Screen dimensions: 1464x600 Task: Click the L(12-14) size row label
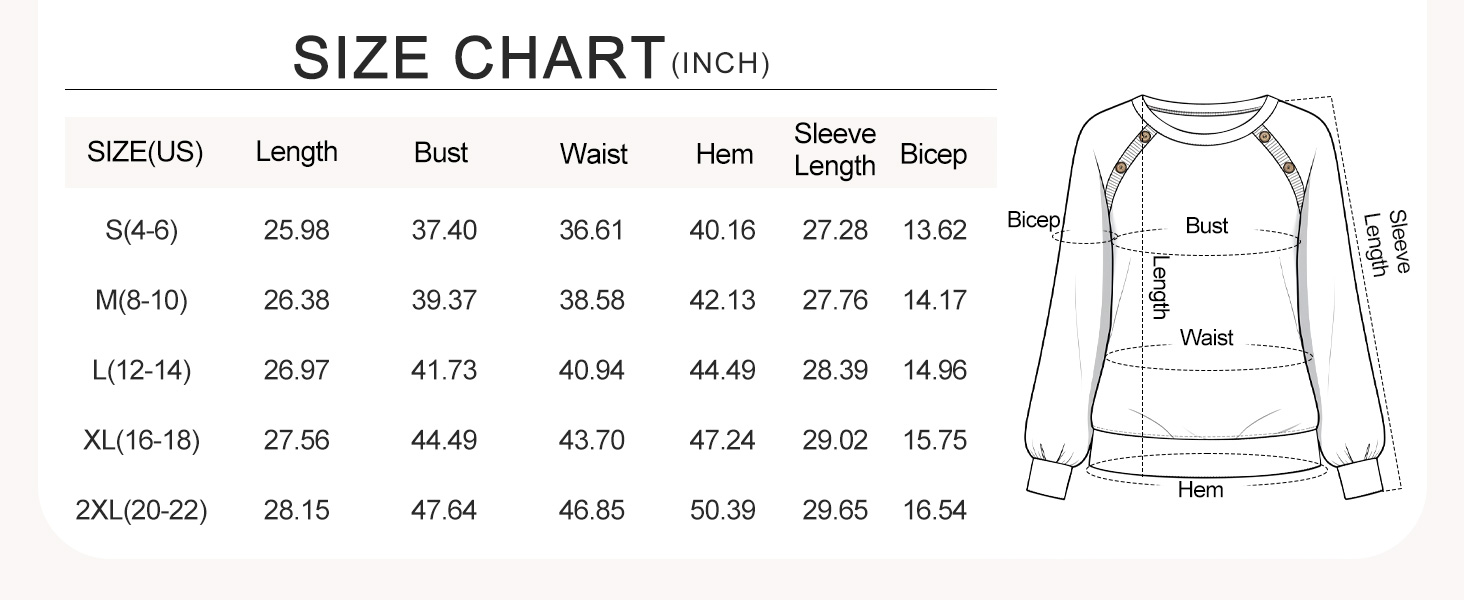tap(141, 370)
